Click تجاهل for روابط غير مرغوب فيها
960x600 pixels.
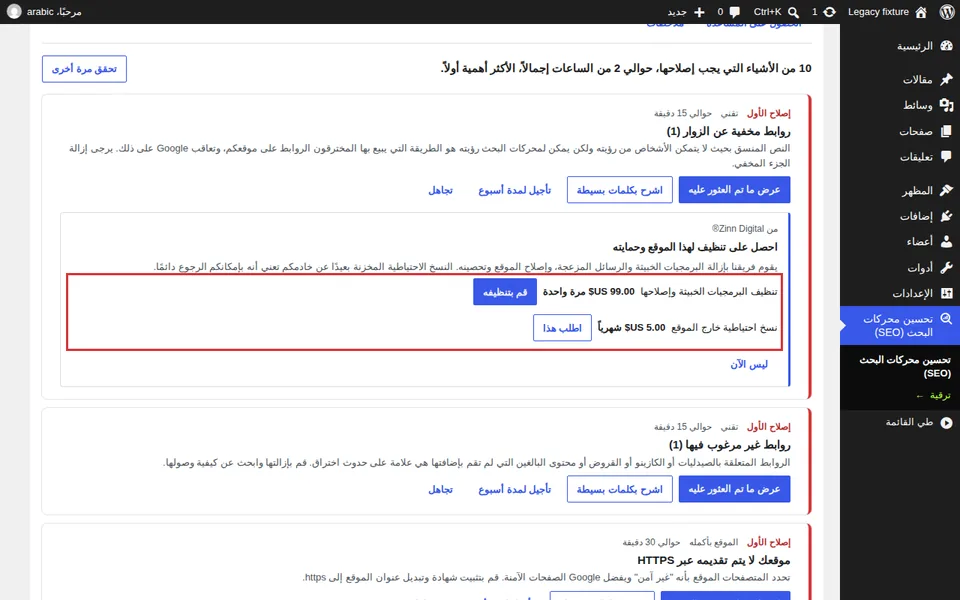tap(440, 489)
